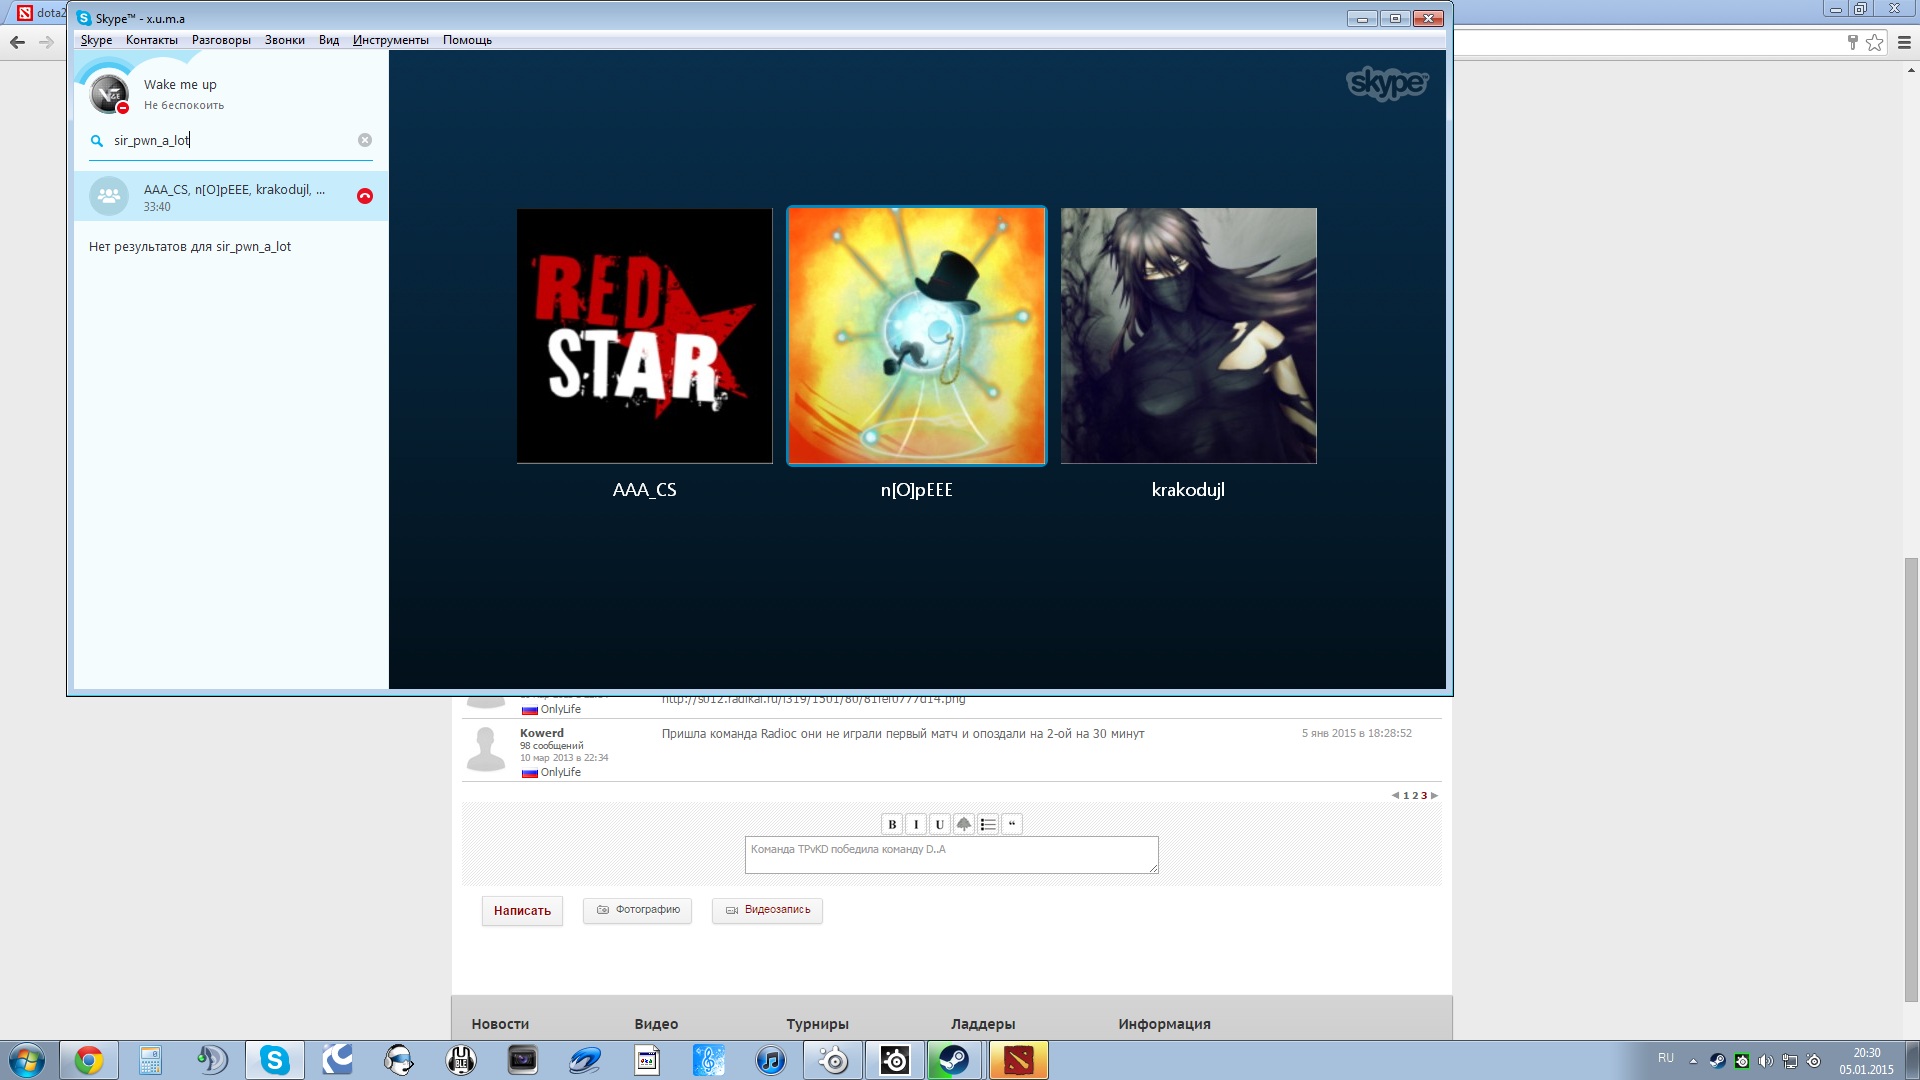The height and width of the screenshot is (1080, 1920).
Task: Open Chrome hamburger menu
Action: pos(1904,42)
